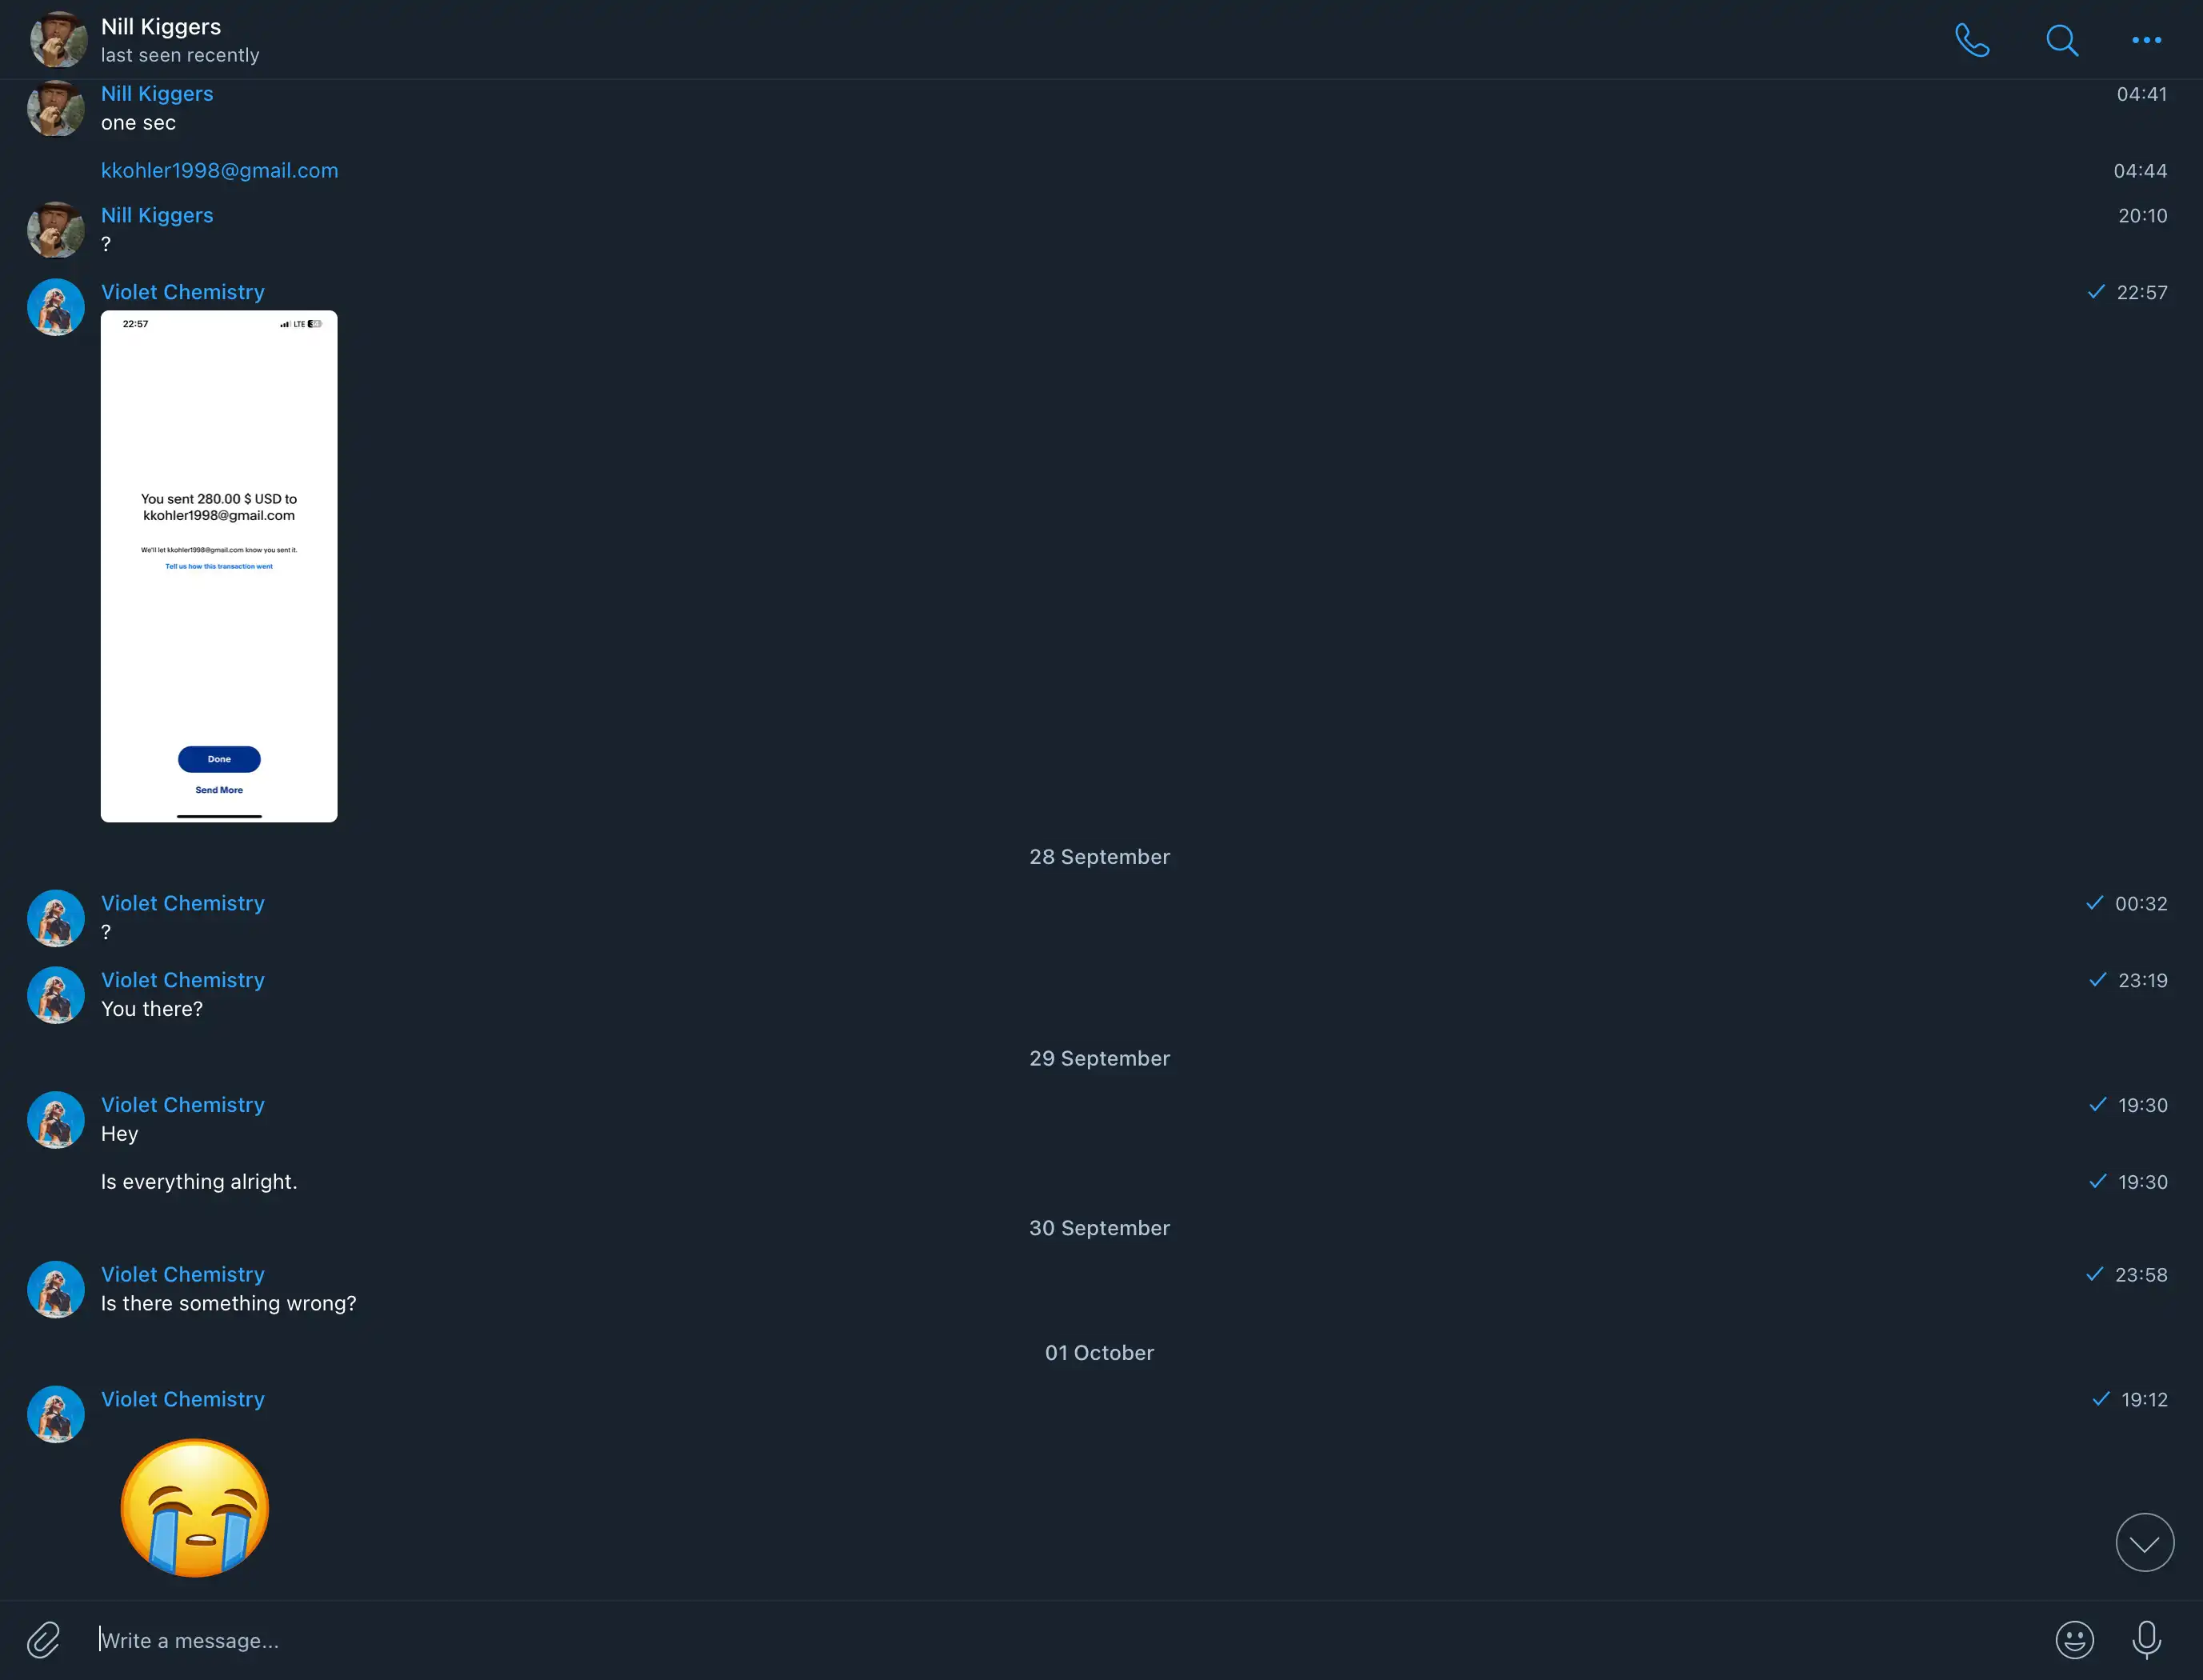Click the large crying emoji sticker
This screenshot has height=1680, width=2203.
click(x=195, y=1507)
